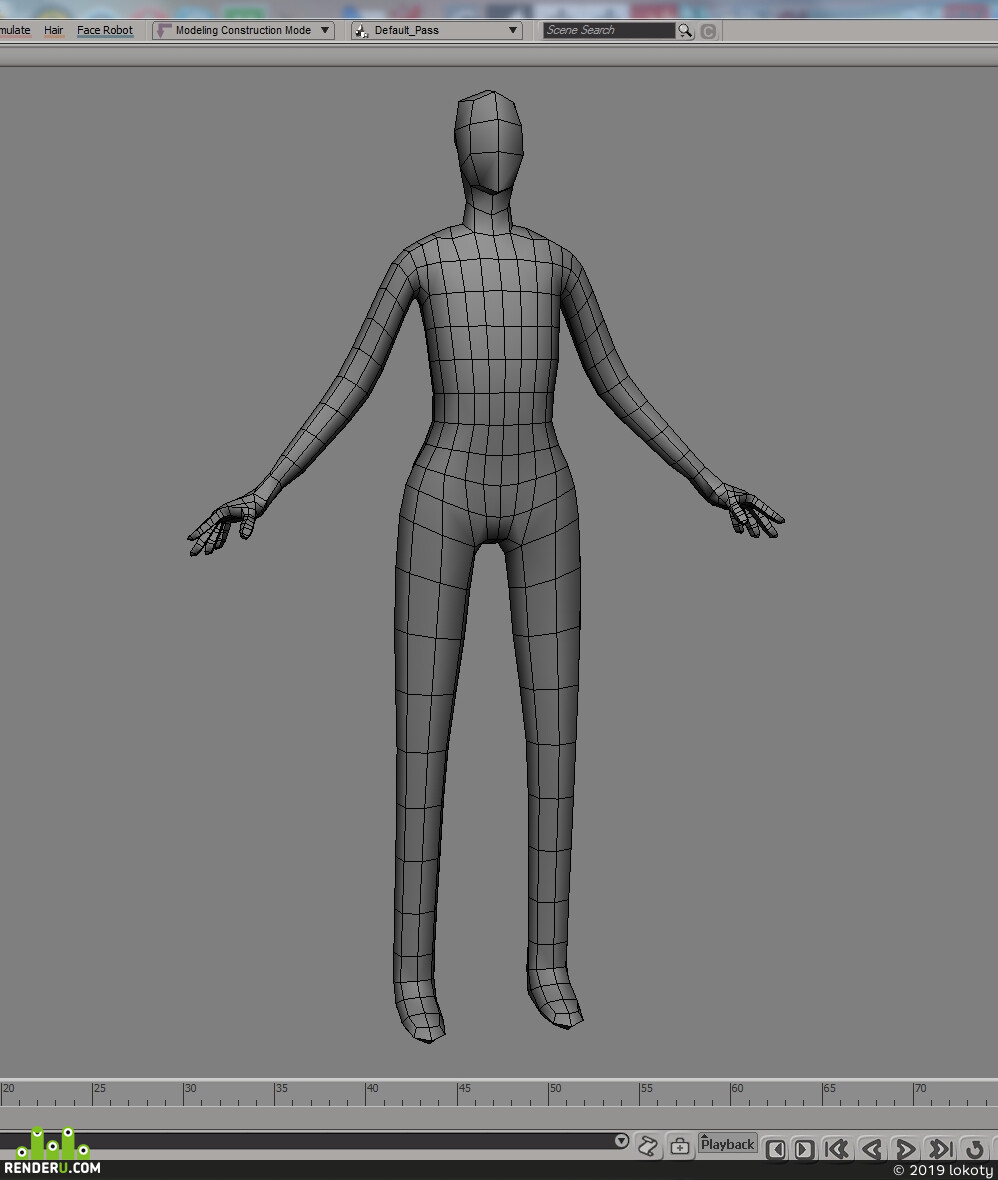
Task: Step back one frame
Action: point(775,1149)
